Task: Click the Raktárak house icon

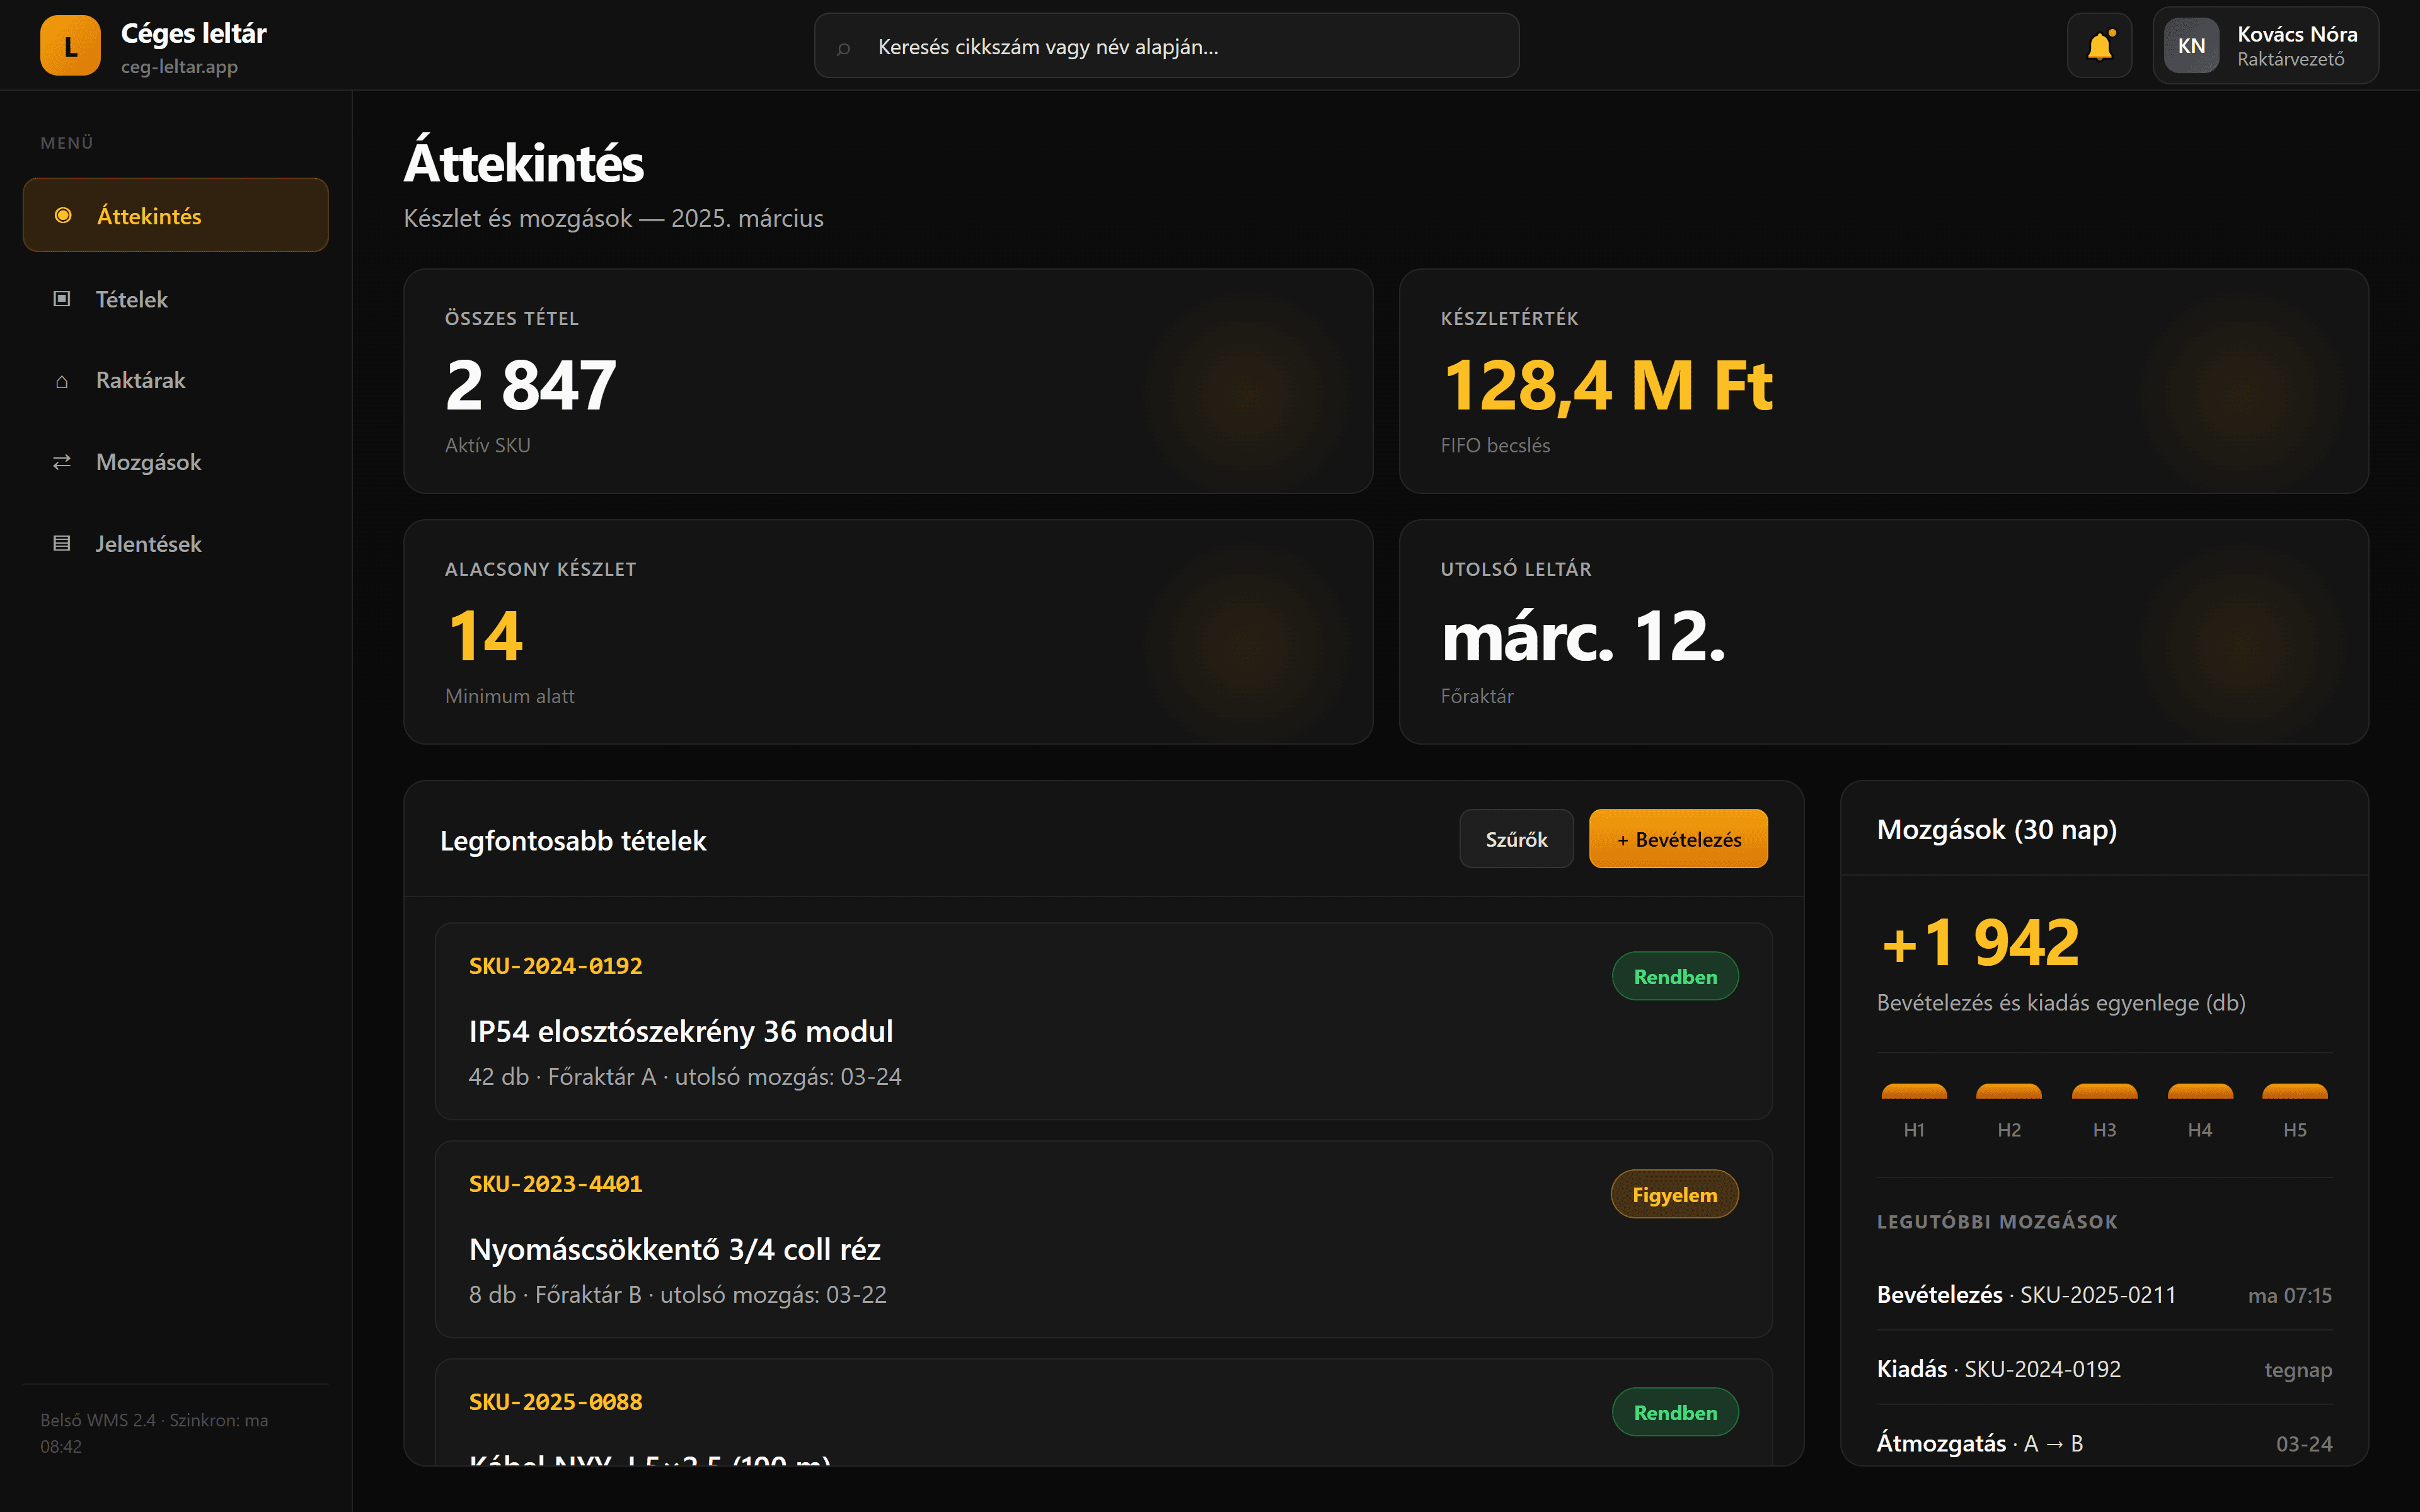Action: [x=62, y=380]
